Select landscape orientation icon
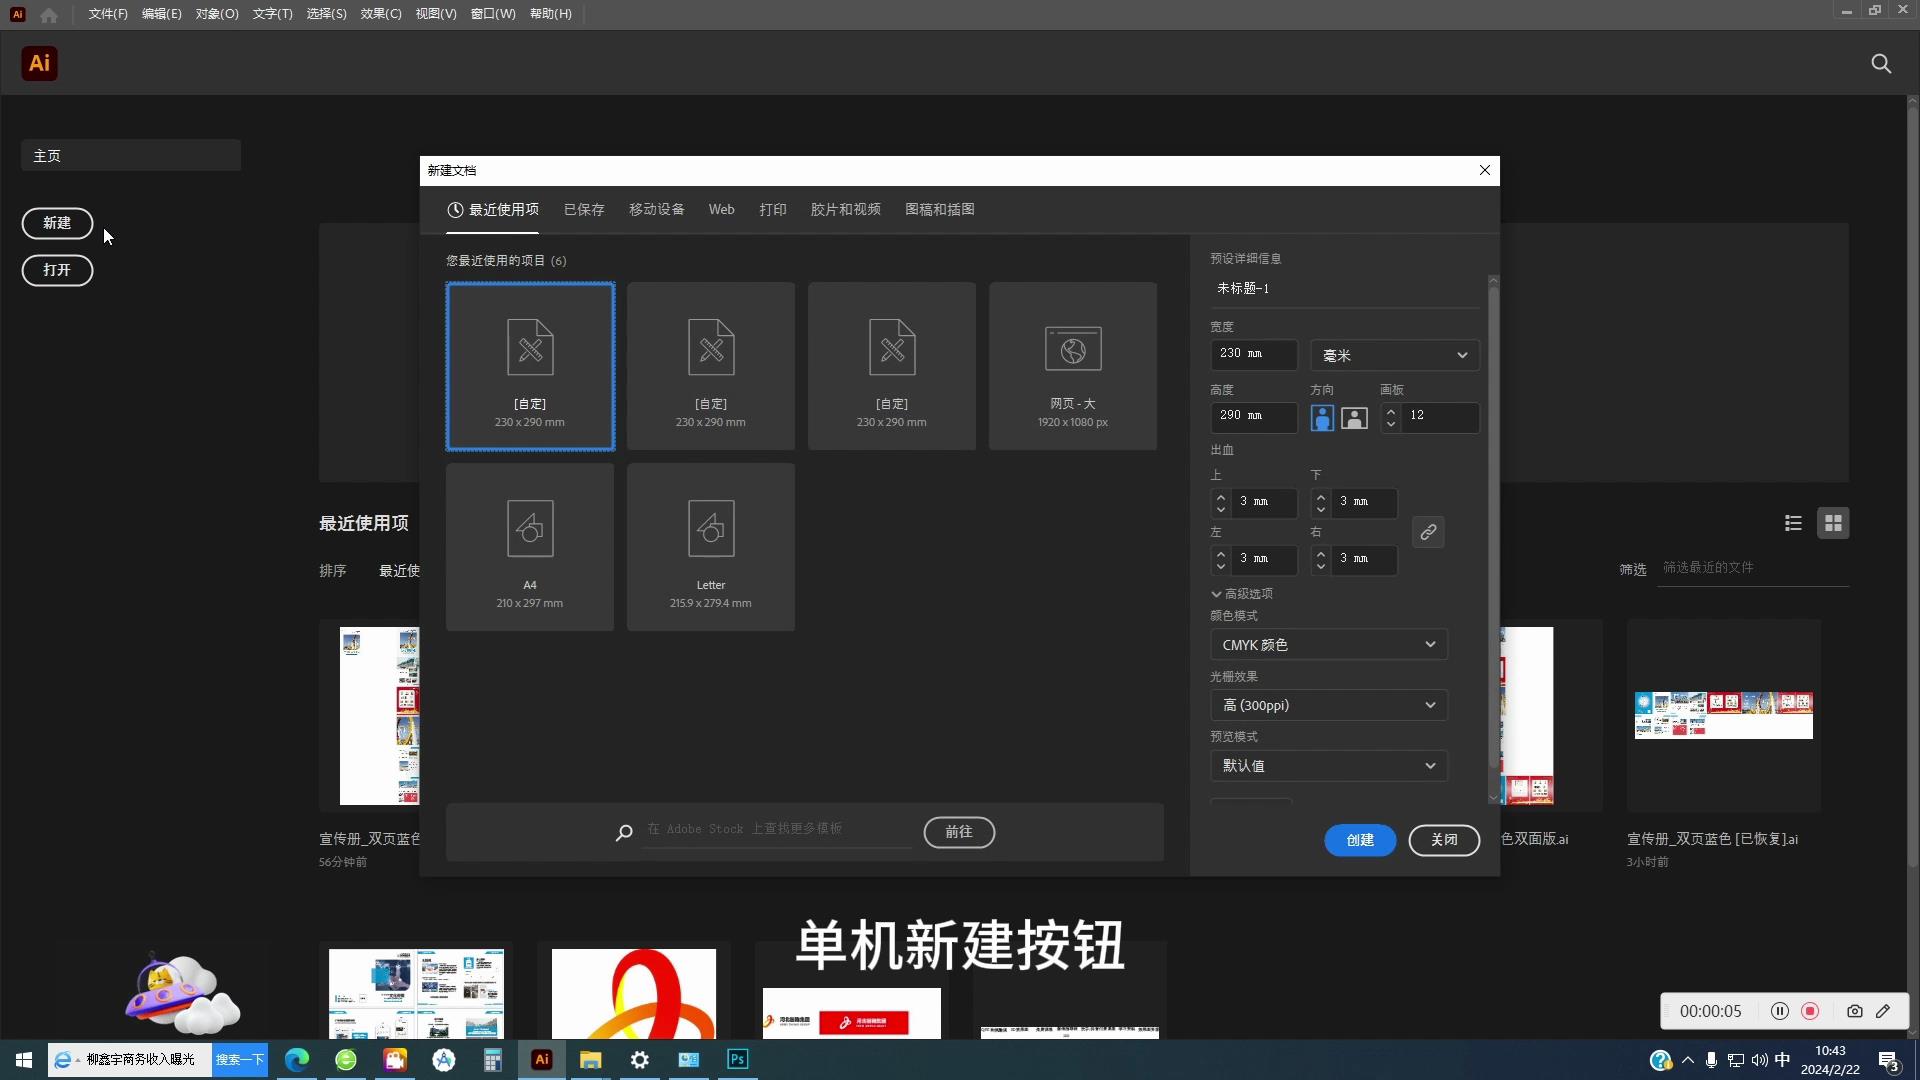Image resolution: width=1920 pixels, height=1080 pixels. [x=1354, y=418]
